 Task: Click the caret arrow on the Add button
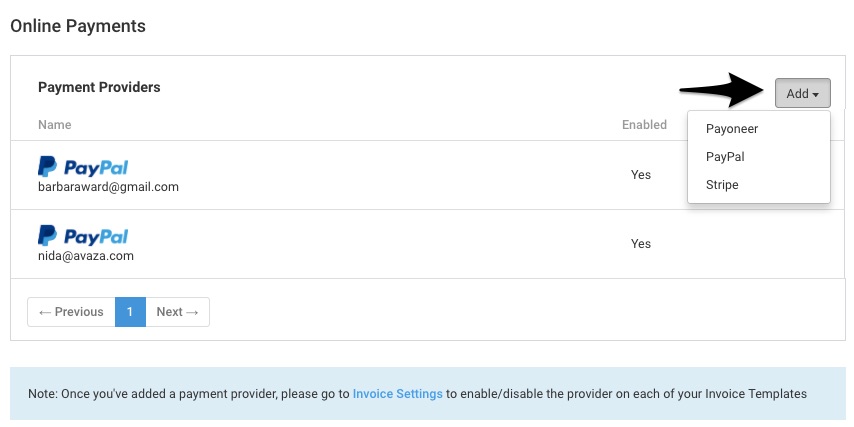click(815, 95)
